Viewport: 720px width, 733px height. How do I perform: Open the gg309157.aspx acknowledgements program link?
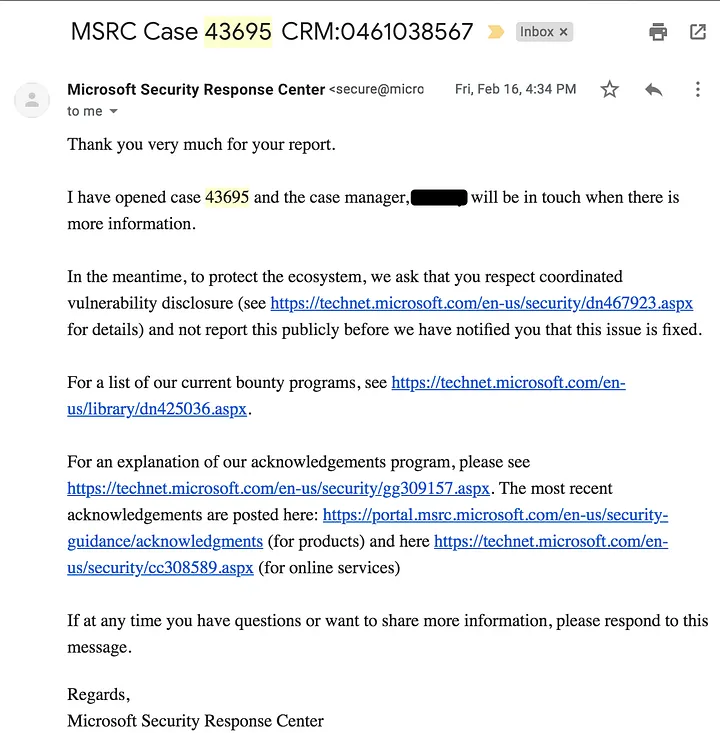pyautogui.click(x=279, y=489)
